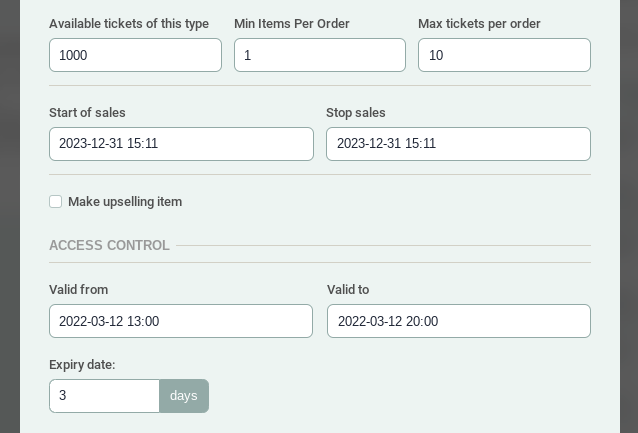
Task: Enable the Make upselling item checkbox
Action: coord(56,202)
